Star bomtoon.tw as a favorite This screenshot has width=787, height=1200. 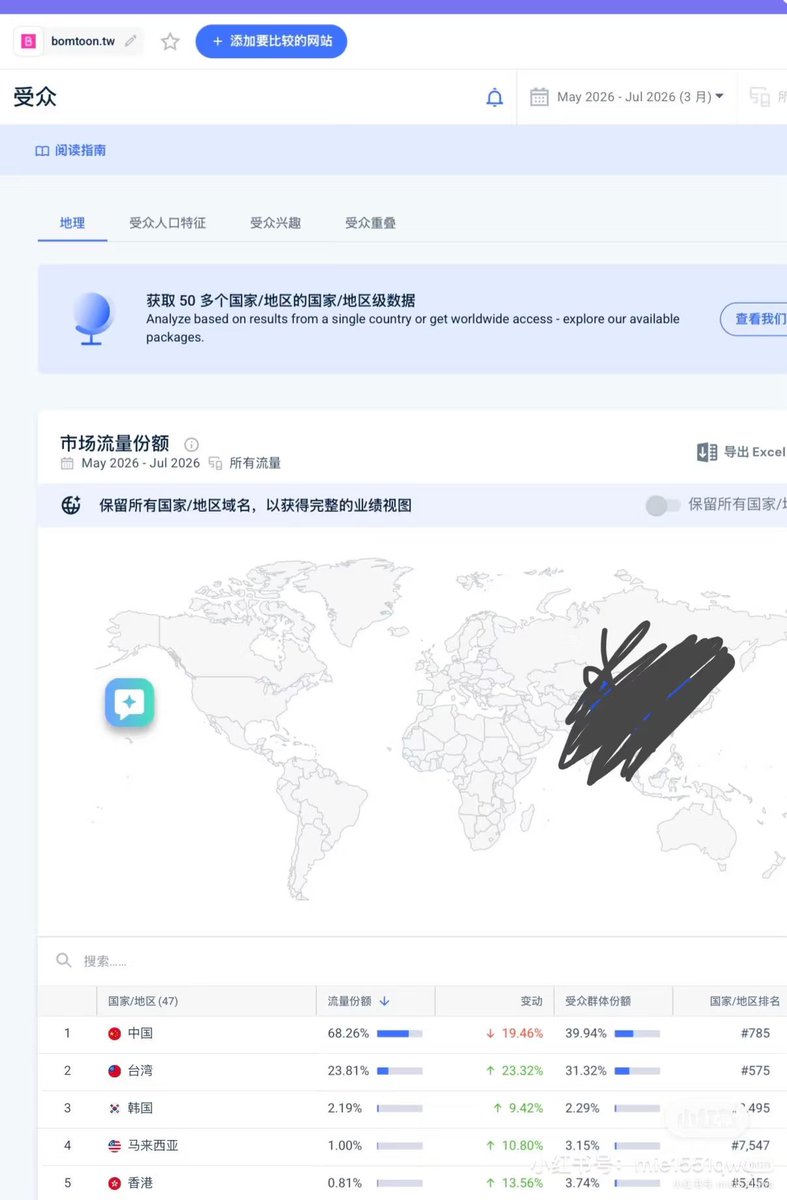(170, 41)
